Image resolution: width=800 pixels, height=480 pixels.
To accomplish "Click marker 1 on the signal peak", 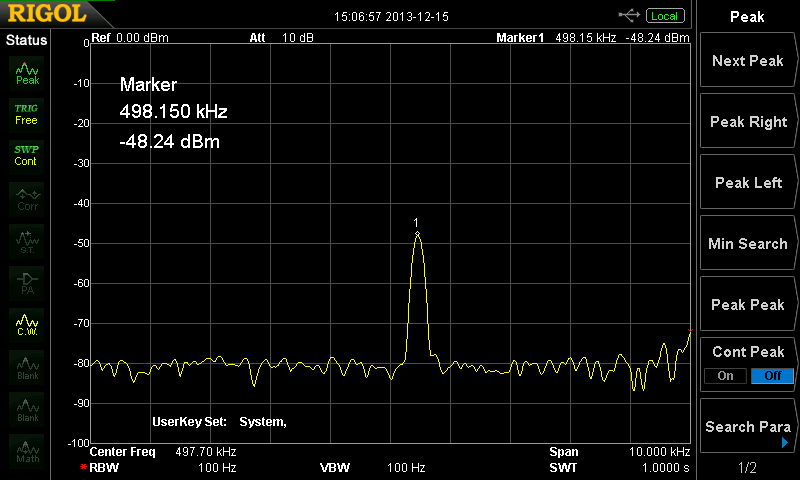I will 417,234.
